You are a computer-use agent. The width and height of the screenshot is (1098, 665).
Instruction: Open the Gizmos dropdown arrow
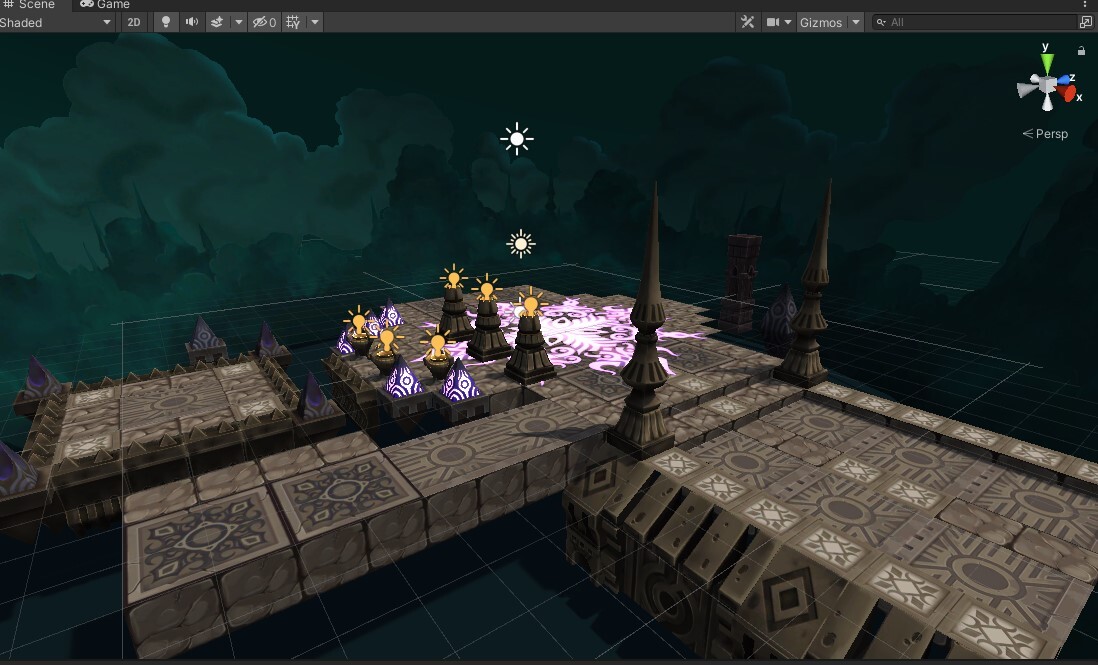click(x=855, y=21)
